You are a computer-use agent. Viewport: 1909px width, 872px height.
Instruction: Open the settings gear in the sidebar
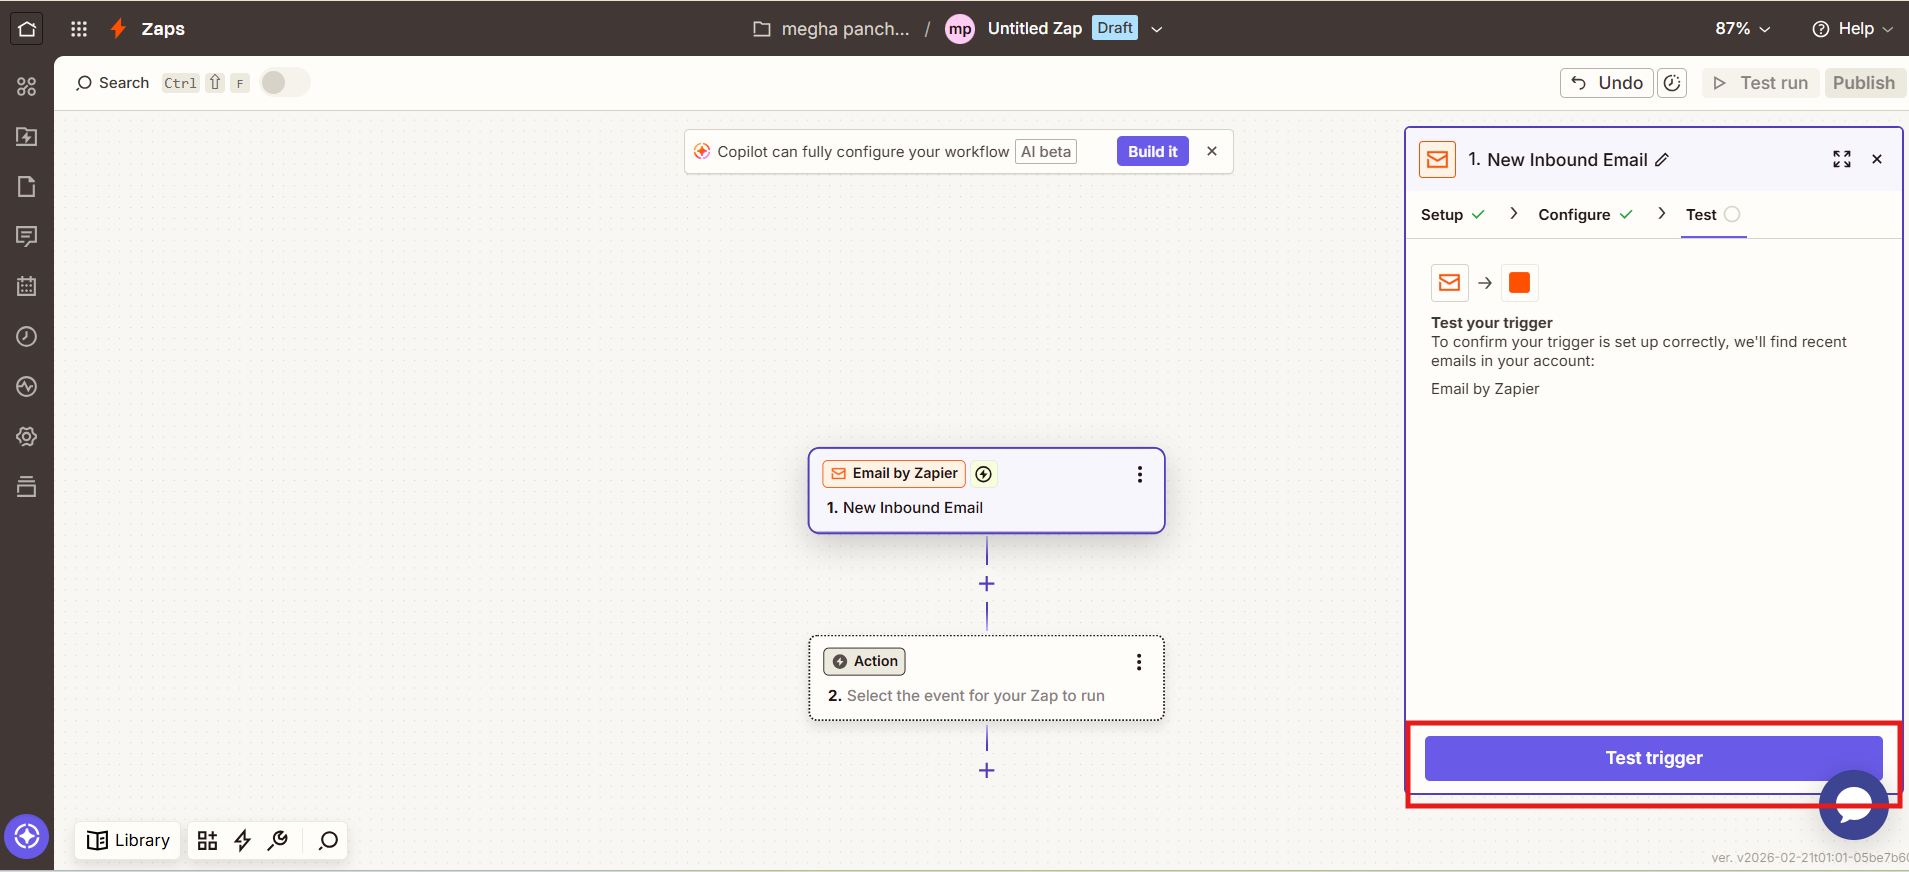[27, 437]
